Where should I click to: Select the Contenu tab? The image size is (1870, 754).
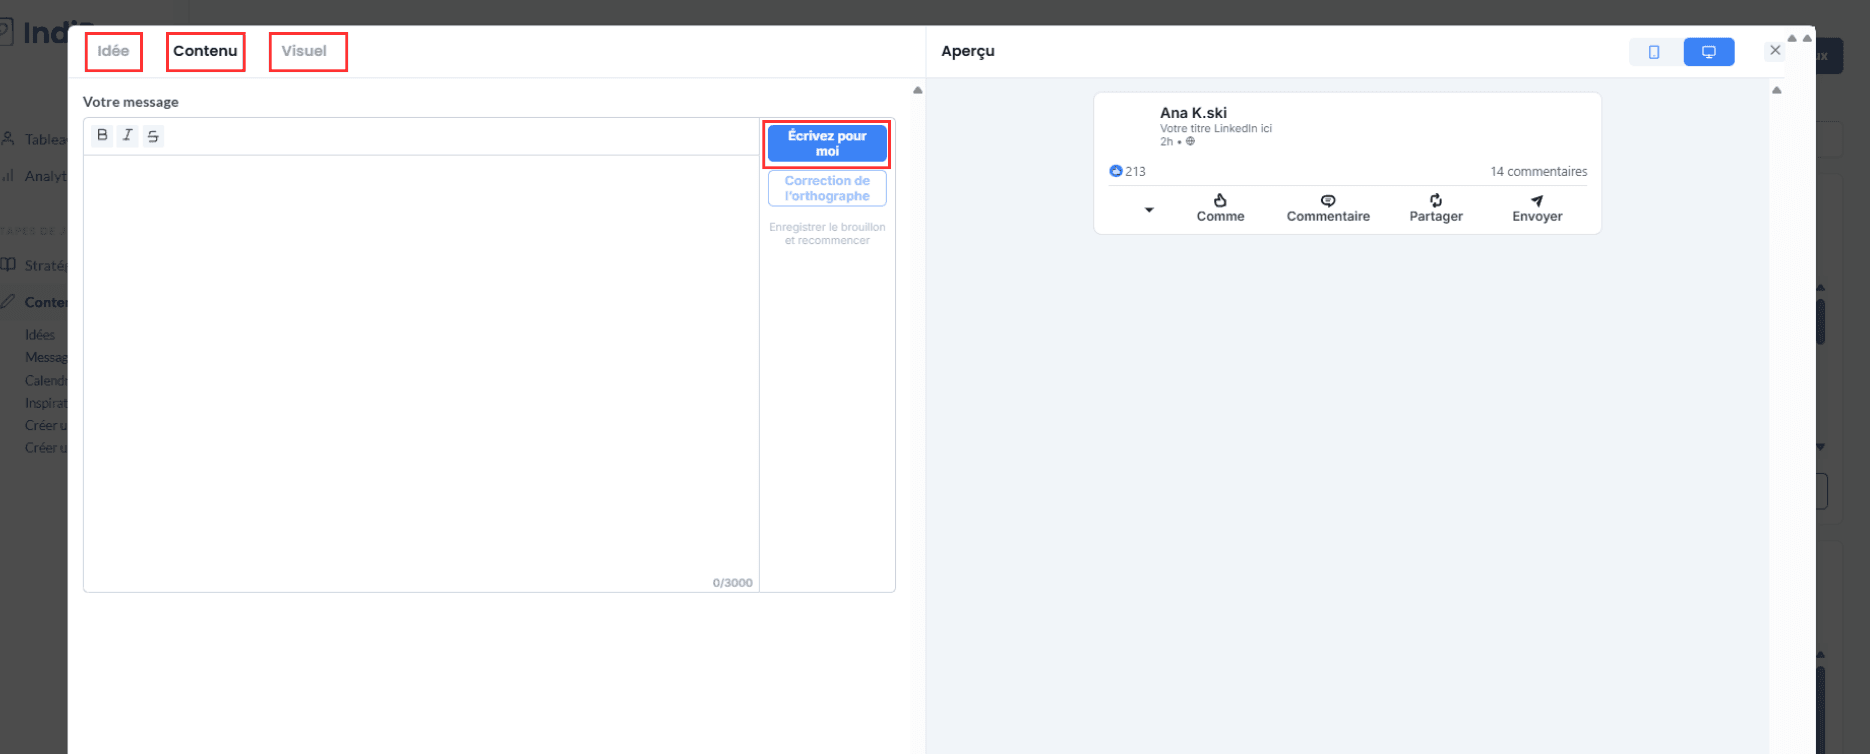205,51
